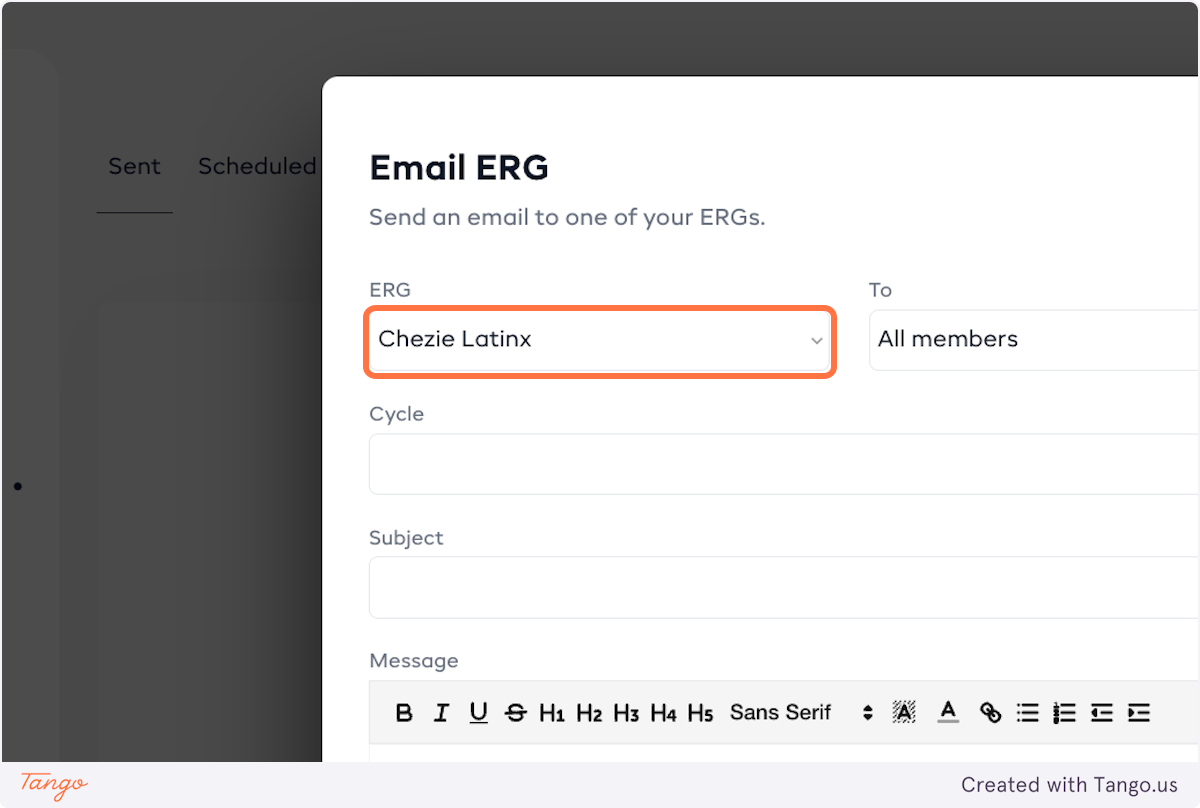Set Heading 5 format
This screenshot has width=1200, height=808.
pyautogui.click(x=700, y=713)
